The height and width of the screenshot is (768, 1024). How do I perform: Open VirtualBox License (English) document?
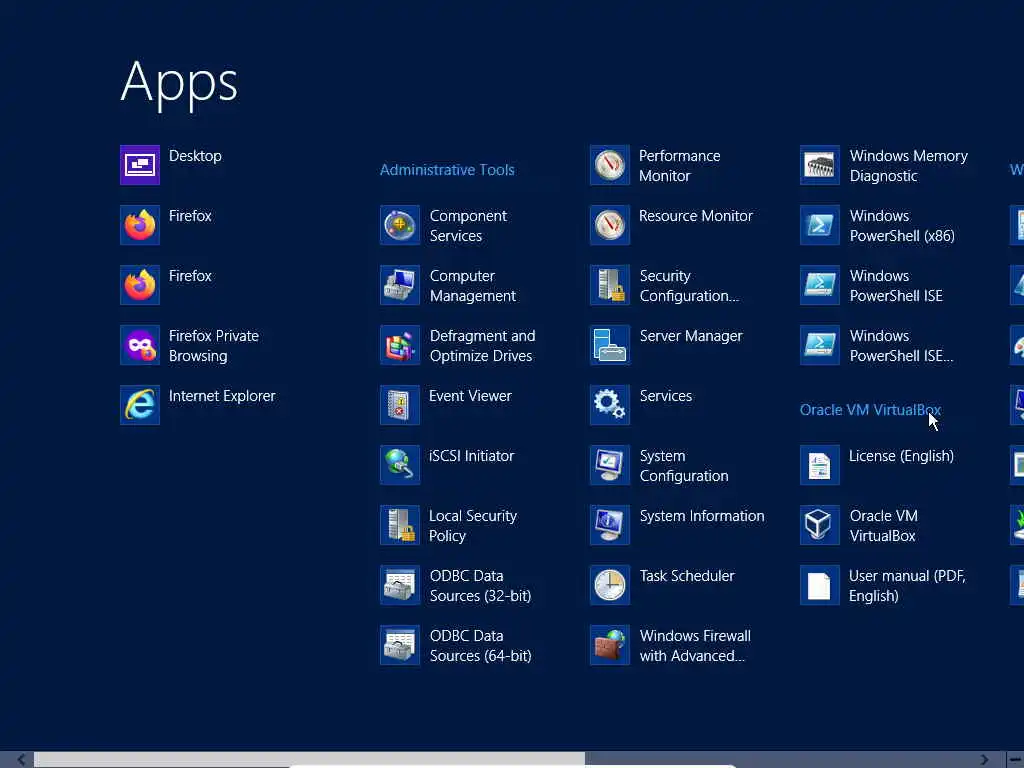tap(878, 465)
